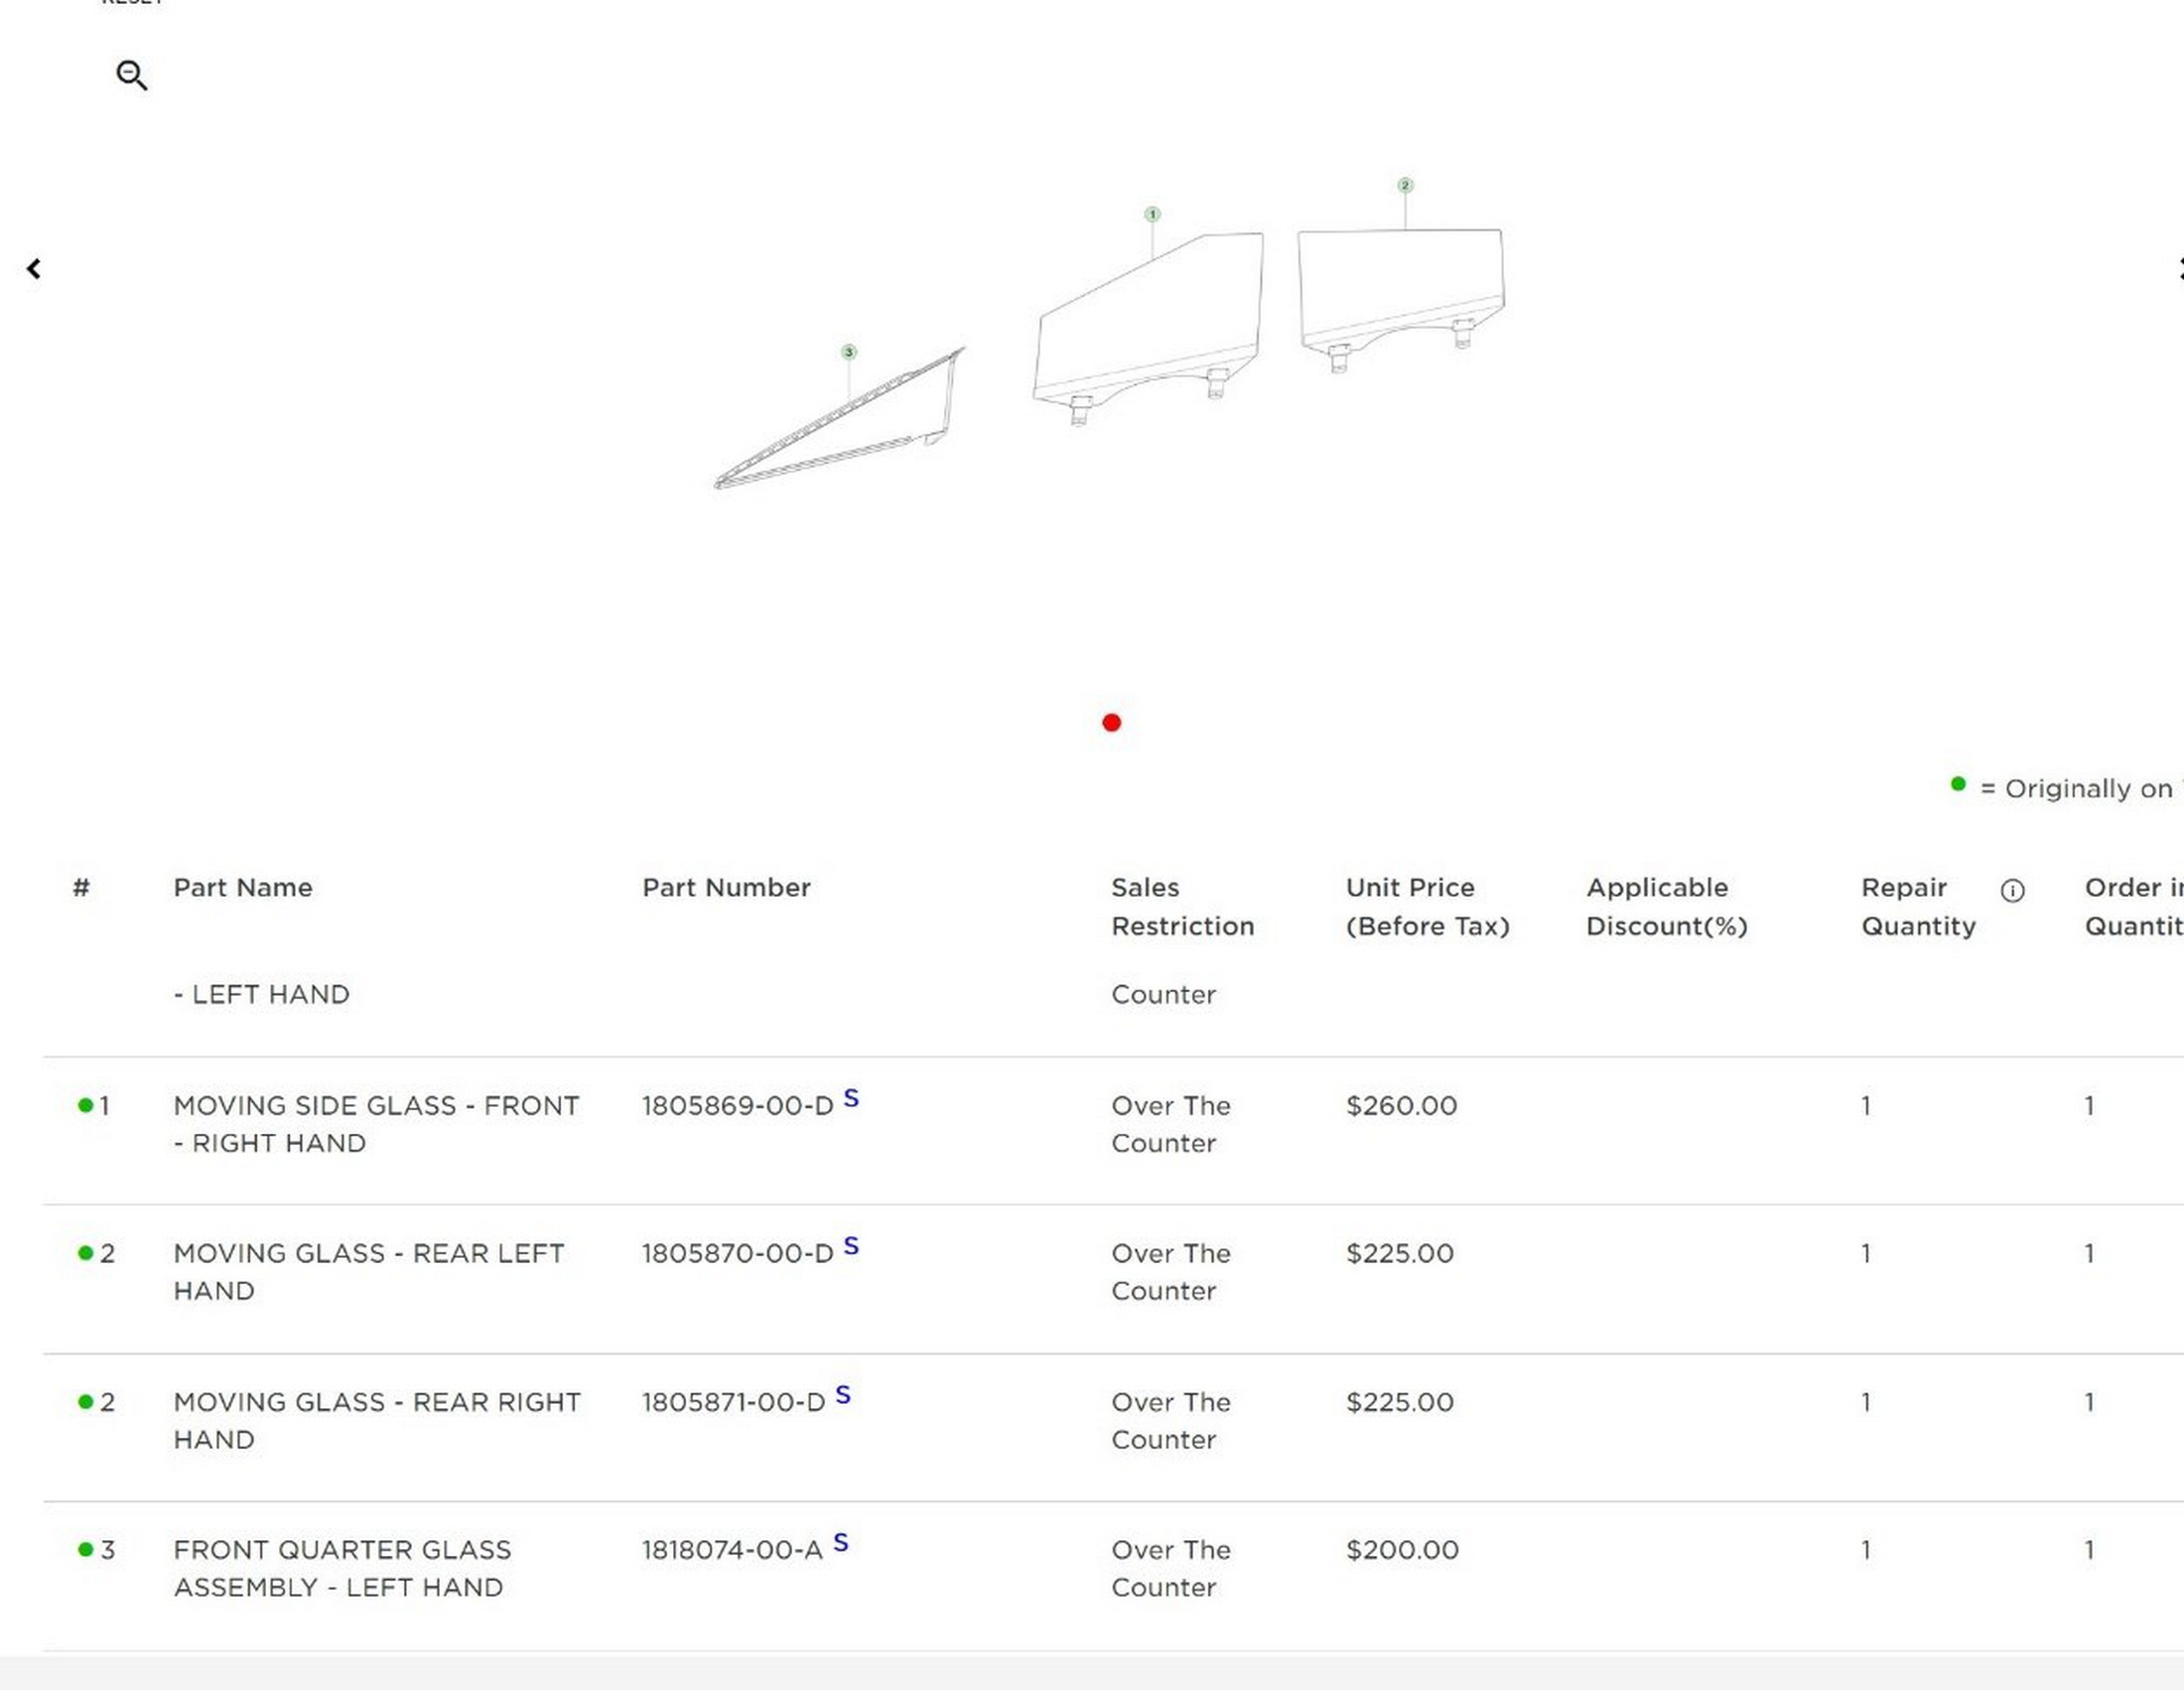Click the S marker beside 1805869-00-D
This screenshot has width=2184, height=1690.
point(851,1098)
